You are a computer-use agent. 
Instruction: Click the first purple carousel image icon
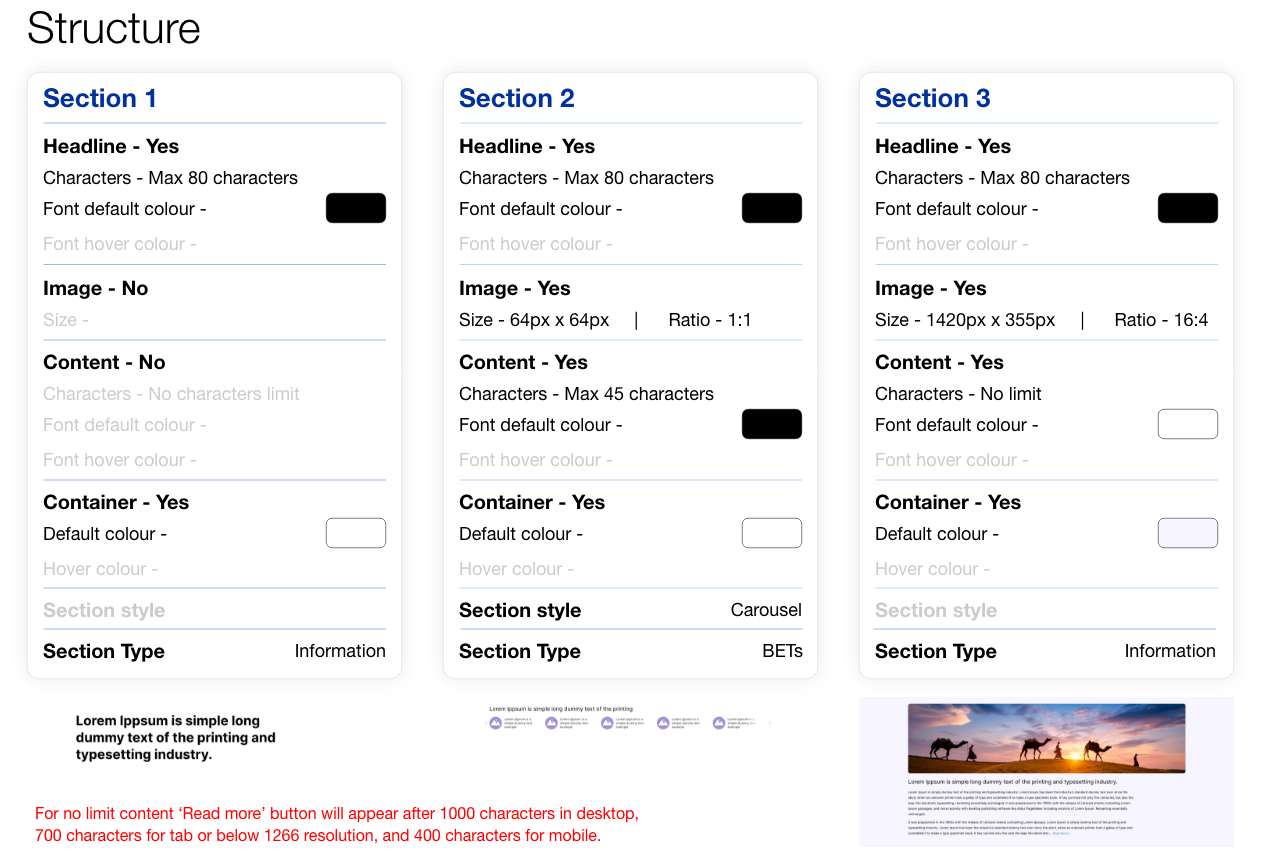(x=496, y=723)
